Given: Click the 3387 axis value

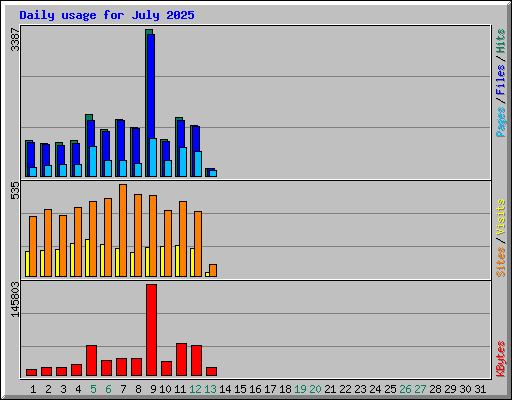Looking at the screenshot, I should pos(15,40).
